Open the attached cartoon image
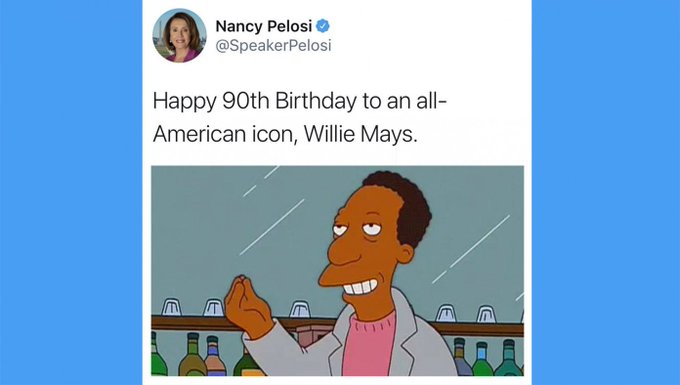680x385 pixels. click(337, 271)
